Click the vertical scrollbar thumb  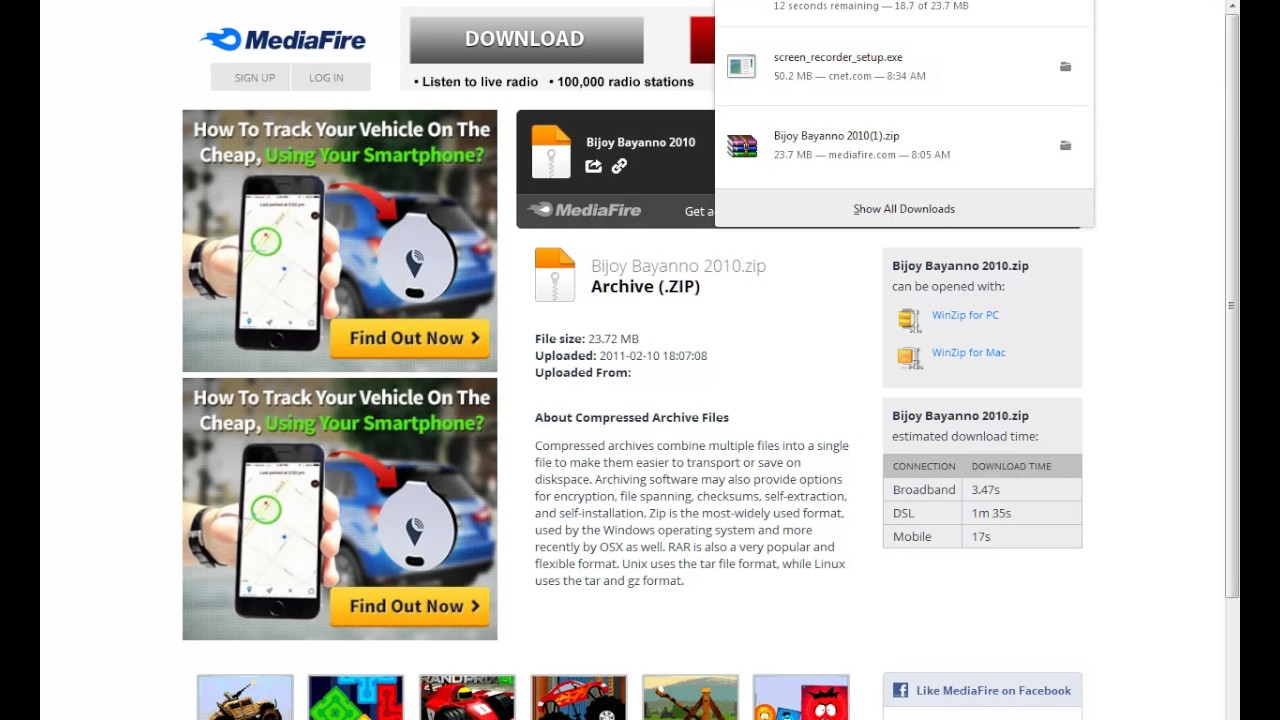tap(1232, 306)
